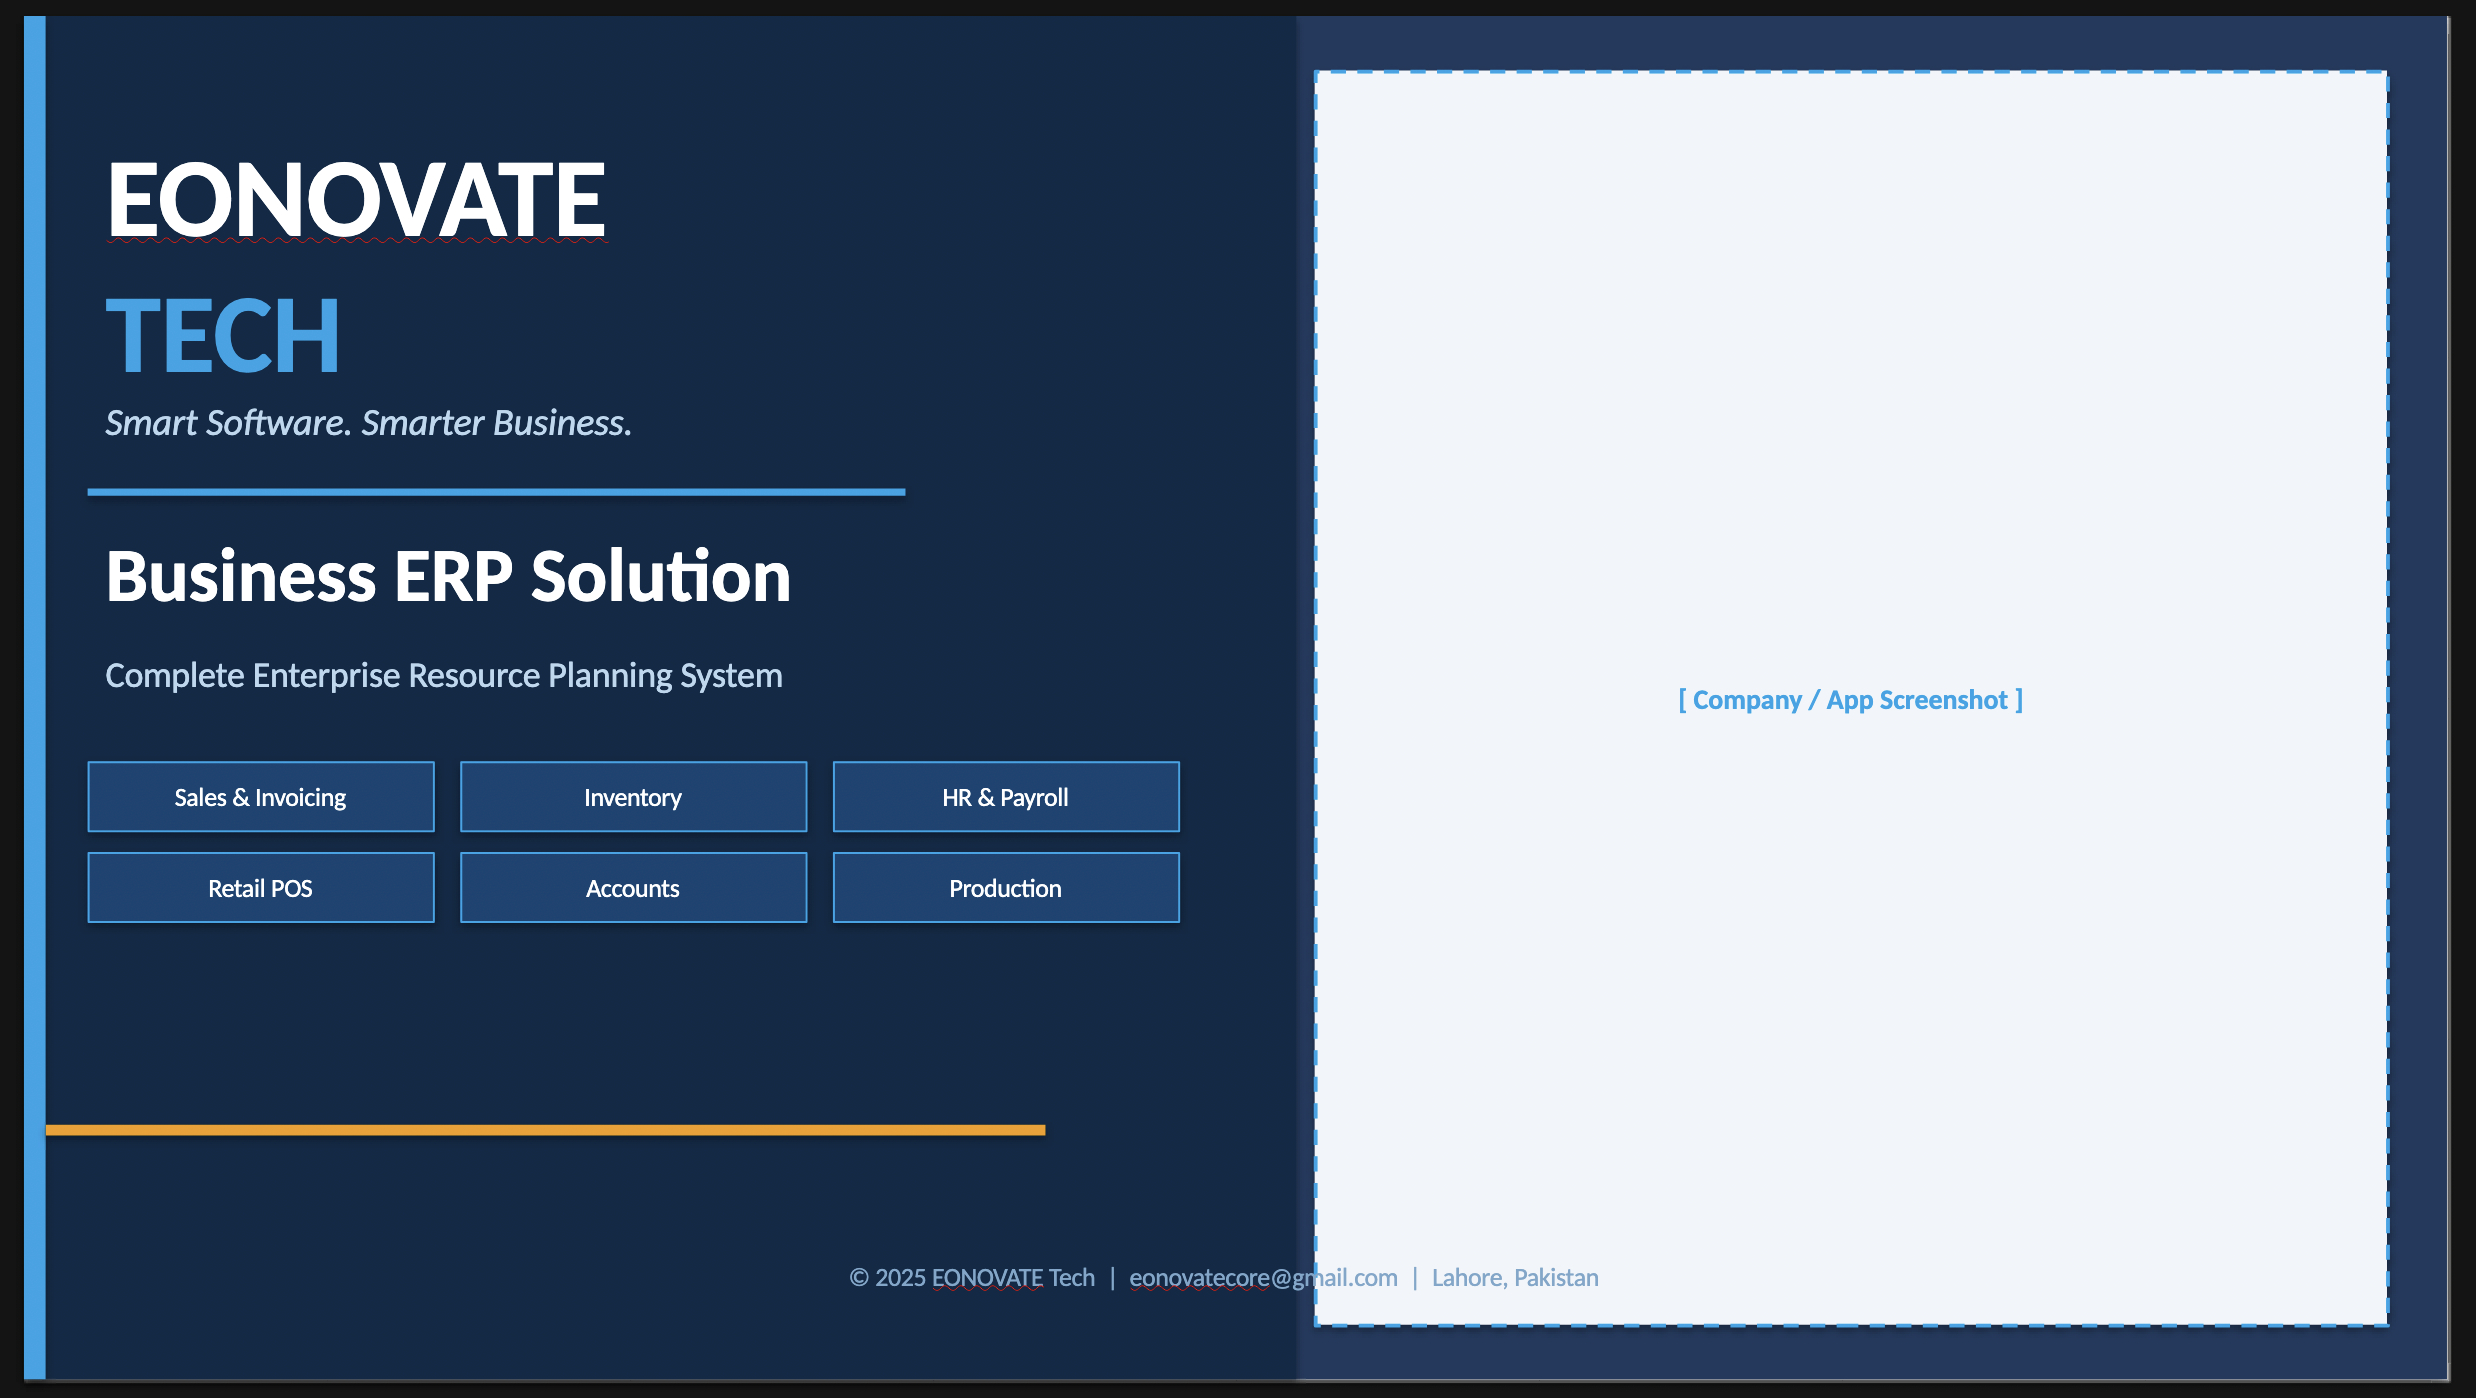The width and height of the screenshot is (2476, 1398).
Task: Click the Lahore, Pakistan footer text
Action: coord(1515,1278)
